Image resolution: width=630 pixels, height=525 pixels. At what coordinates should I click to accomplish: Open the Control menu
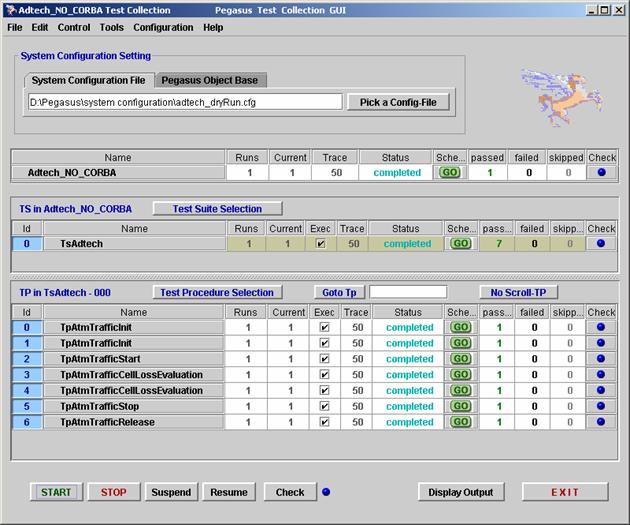74,27
